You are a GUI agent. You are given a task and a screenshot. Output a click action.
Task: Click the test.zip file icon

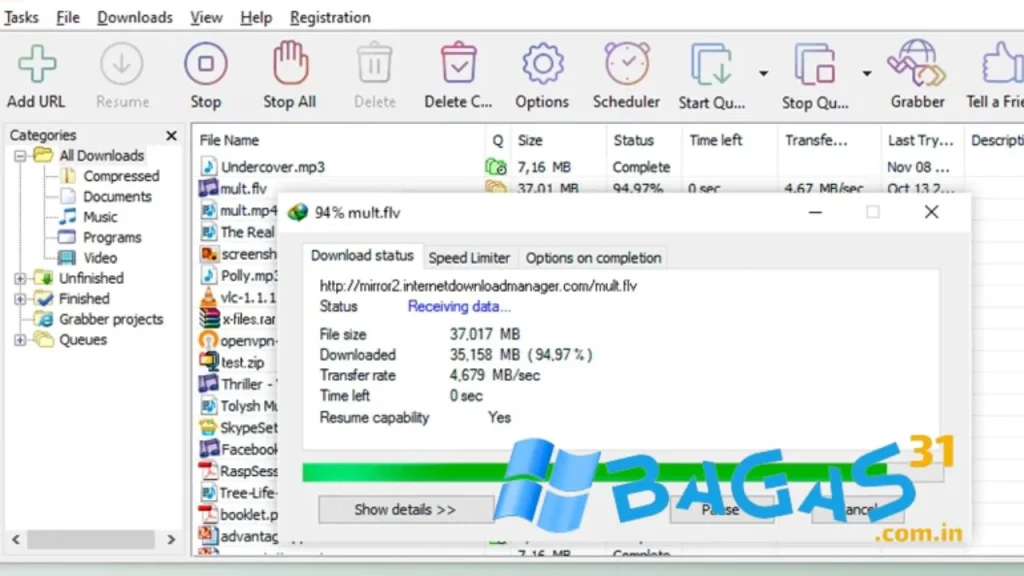point(209,362)
